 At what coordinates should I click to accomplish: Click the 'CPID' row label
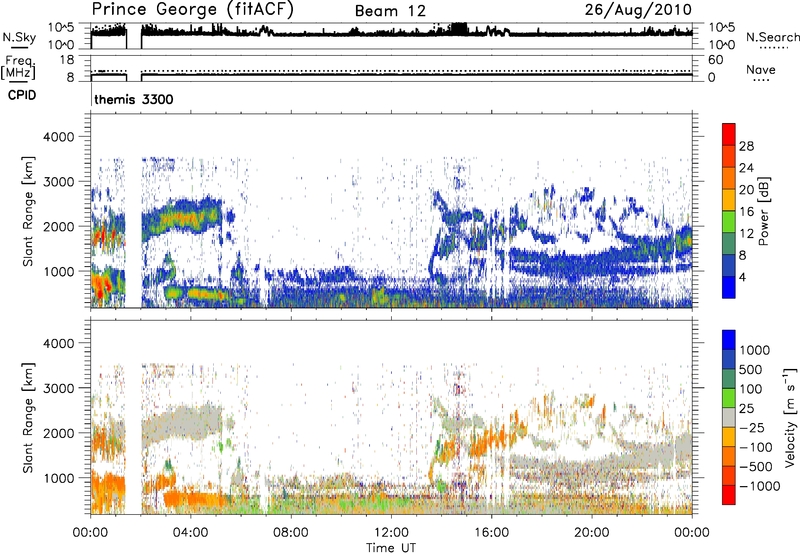point(22,95)
